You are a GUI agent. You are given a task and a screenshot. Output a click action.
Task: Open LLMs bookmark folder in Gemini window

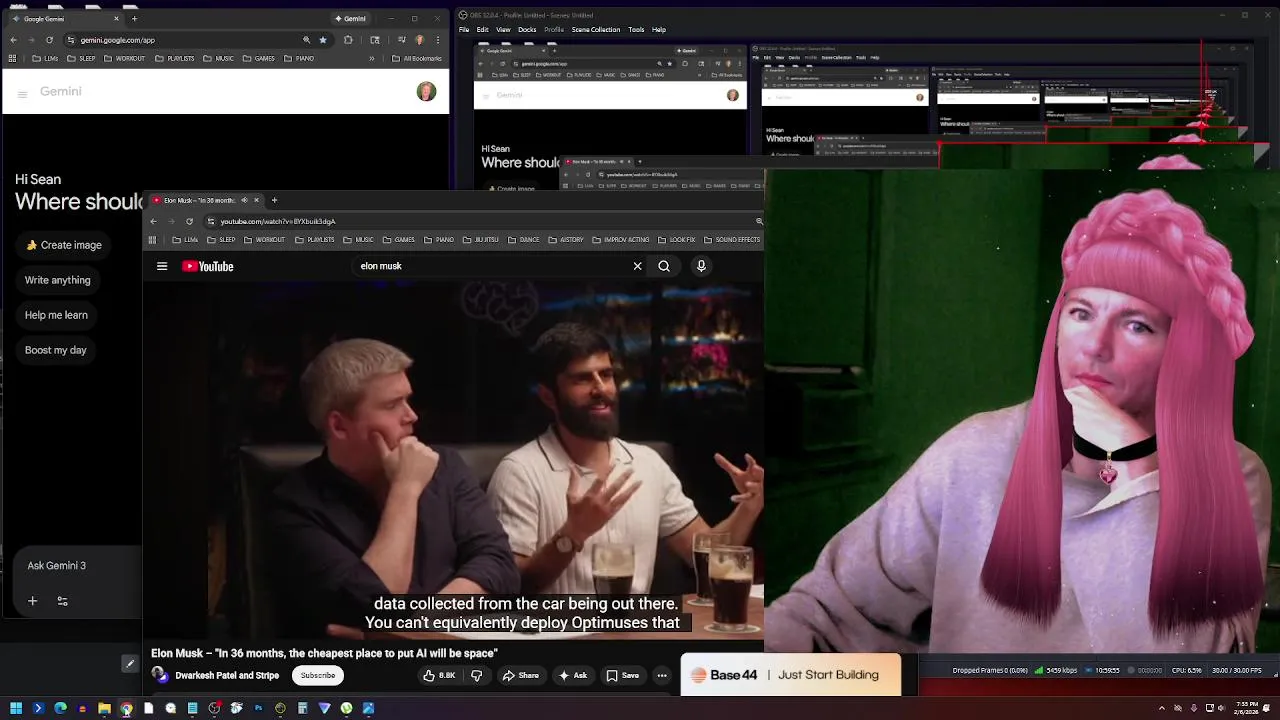[45, 58]
